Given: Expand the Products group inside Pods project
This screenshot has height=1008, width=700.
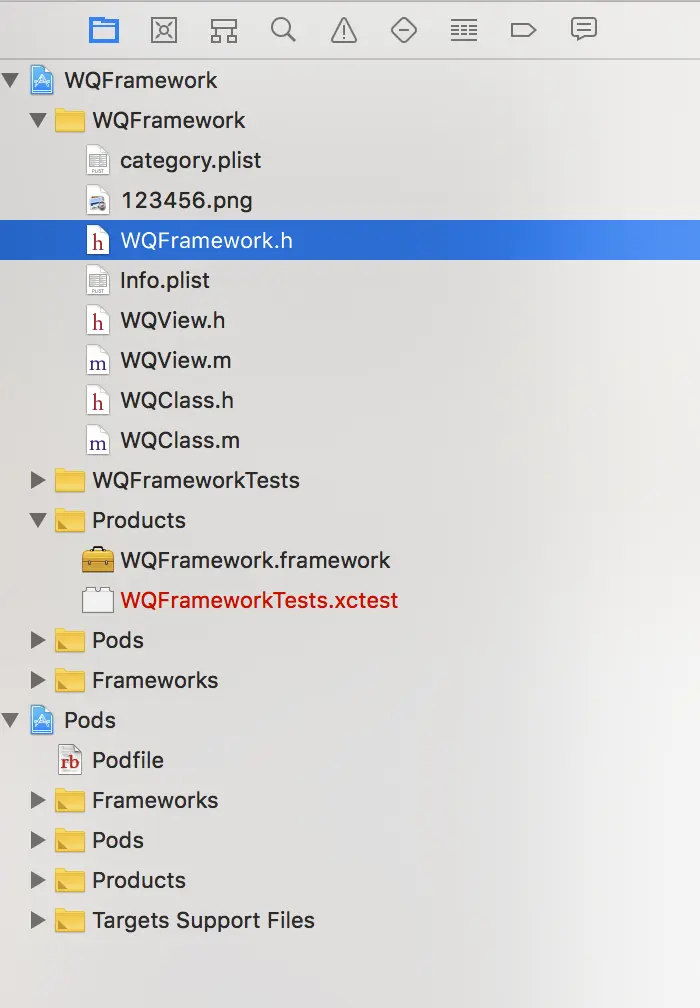Looking at the screenshot, I should pyautogui.click(x=39, y=880).
